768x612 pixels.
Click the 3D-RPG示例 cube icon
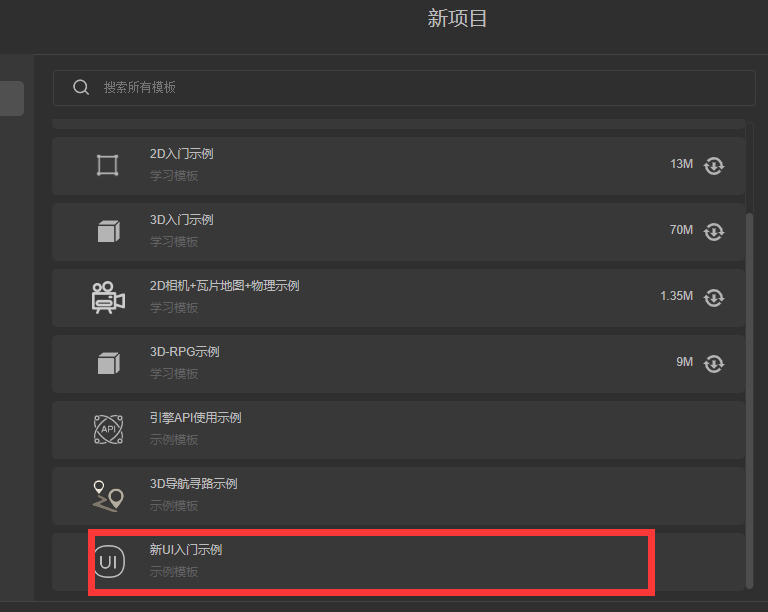coord(109,363)
